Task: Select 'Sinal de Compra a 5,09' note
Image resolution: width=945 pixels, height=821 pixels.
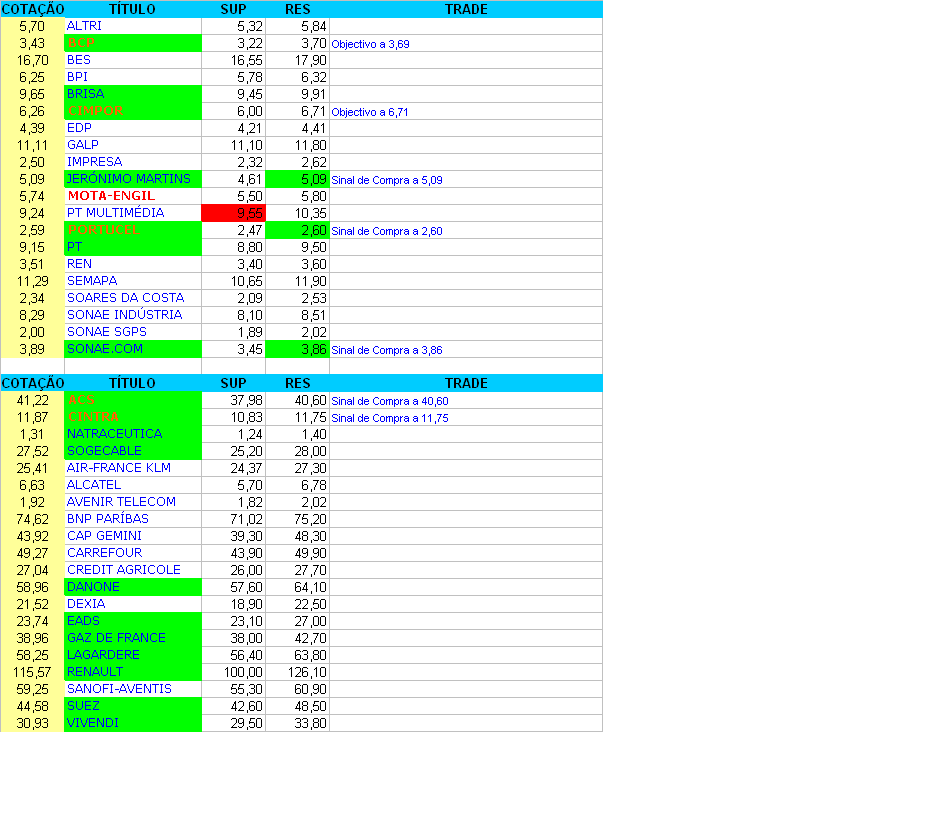Action: [x=387, y=180]
